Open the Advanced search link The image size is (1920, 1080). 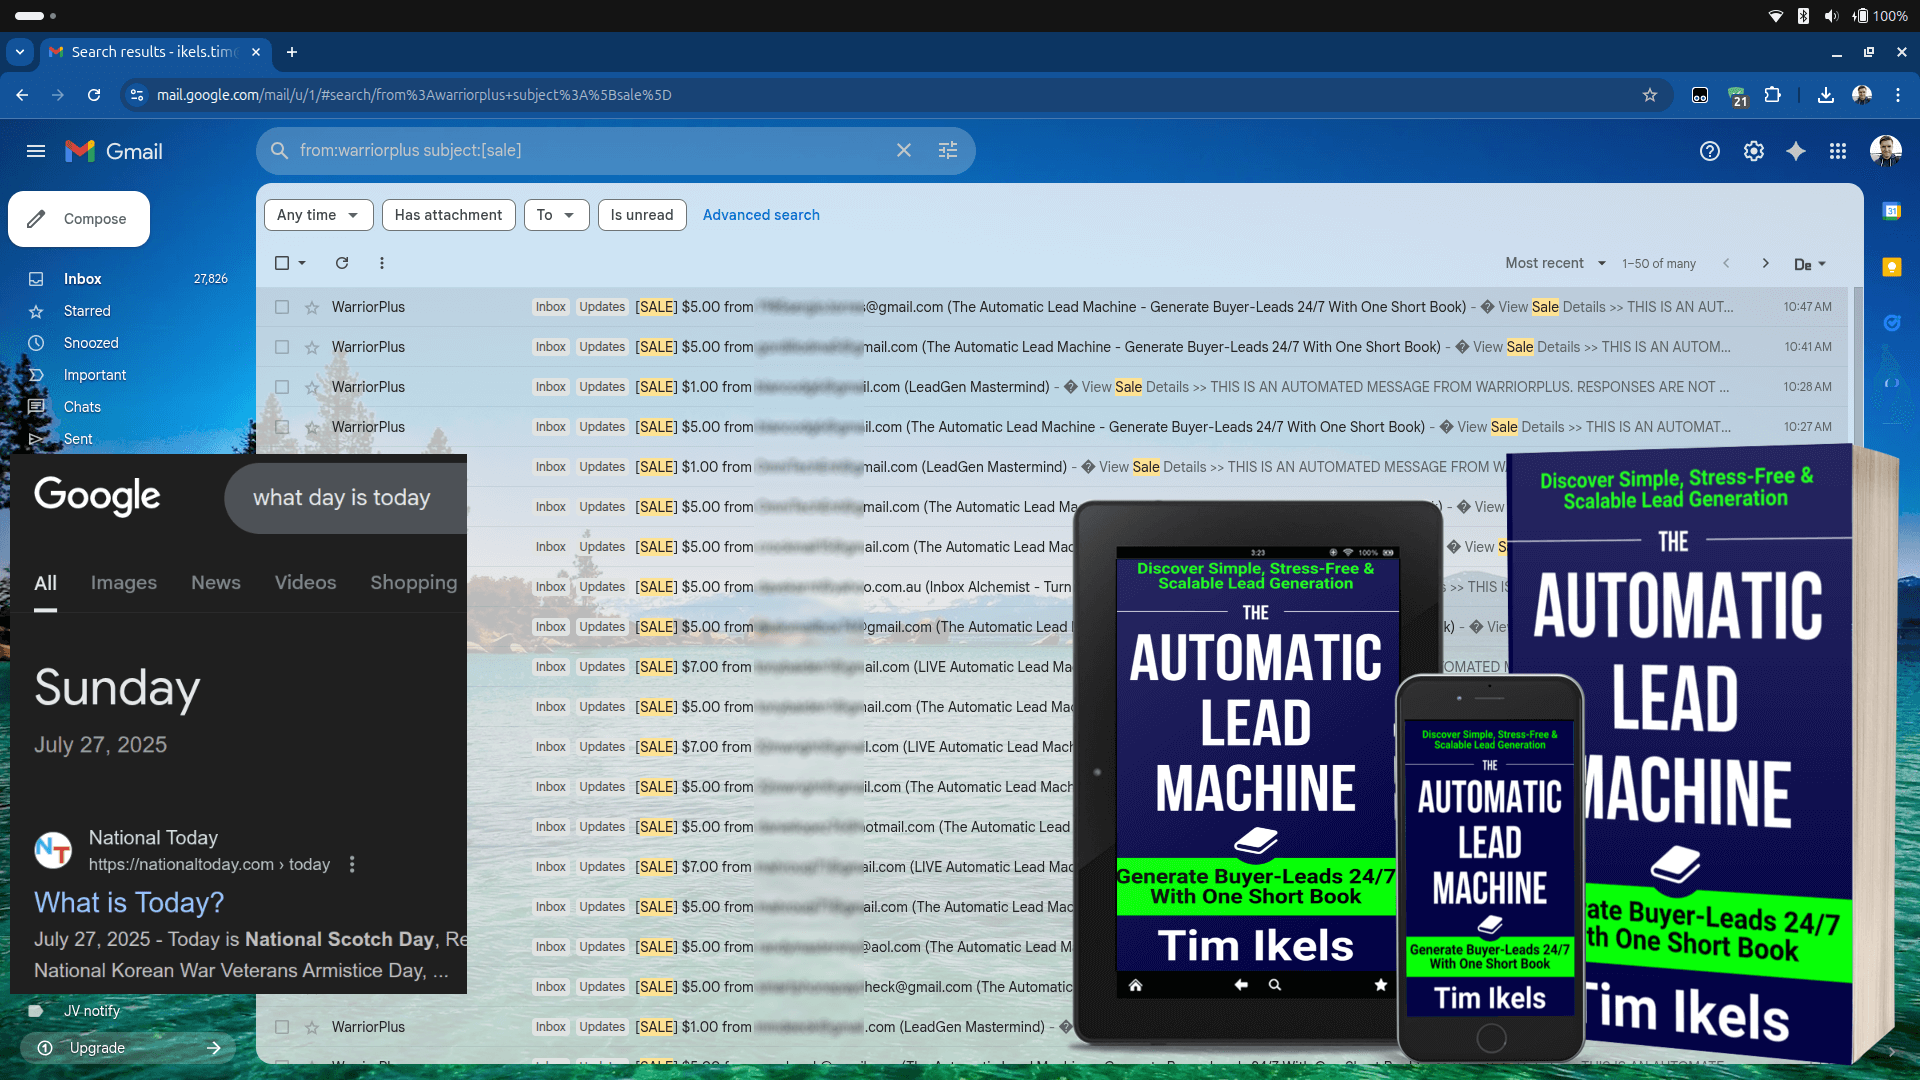tap(761, 215)
